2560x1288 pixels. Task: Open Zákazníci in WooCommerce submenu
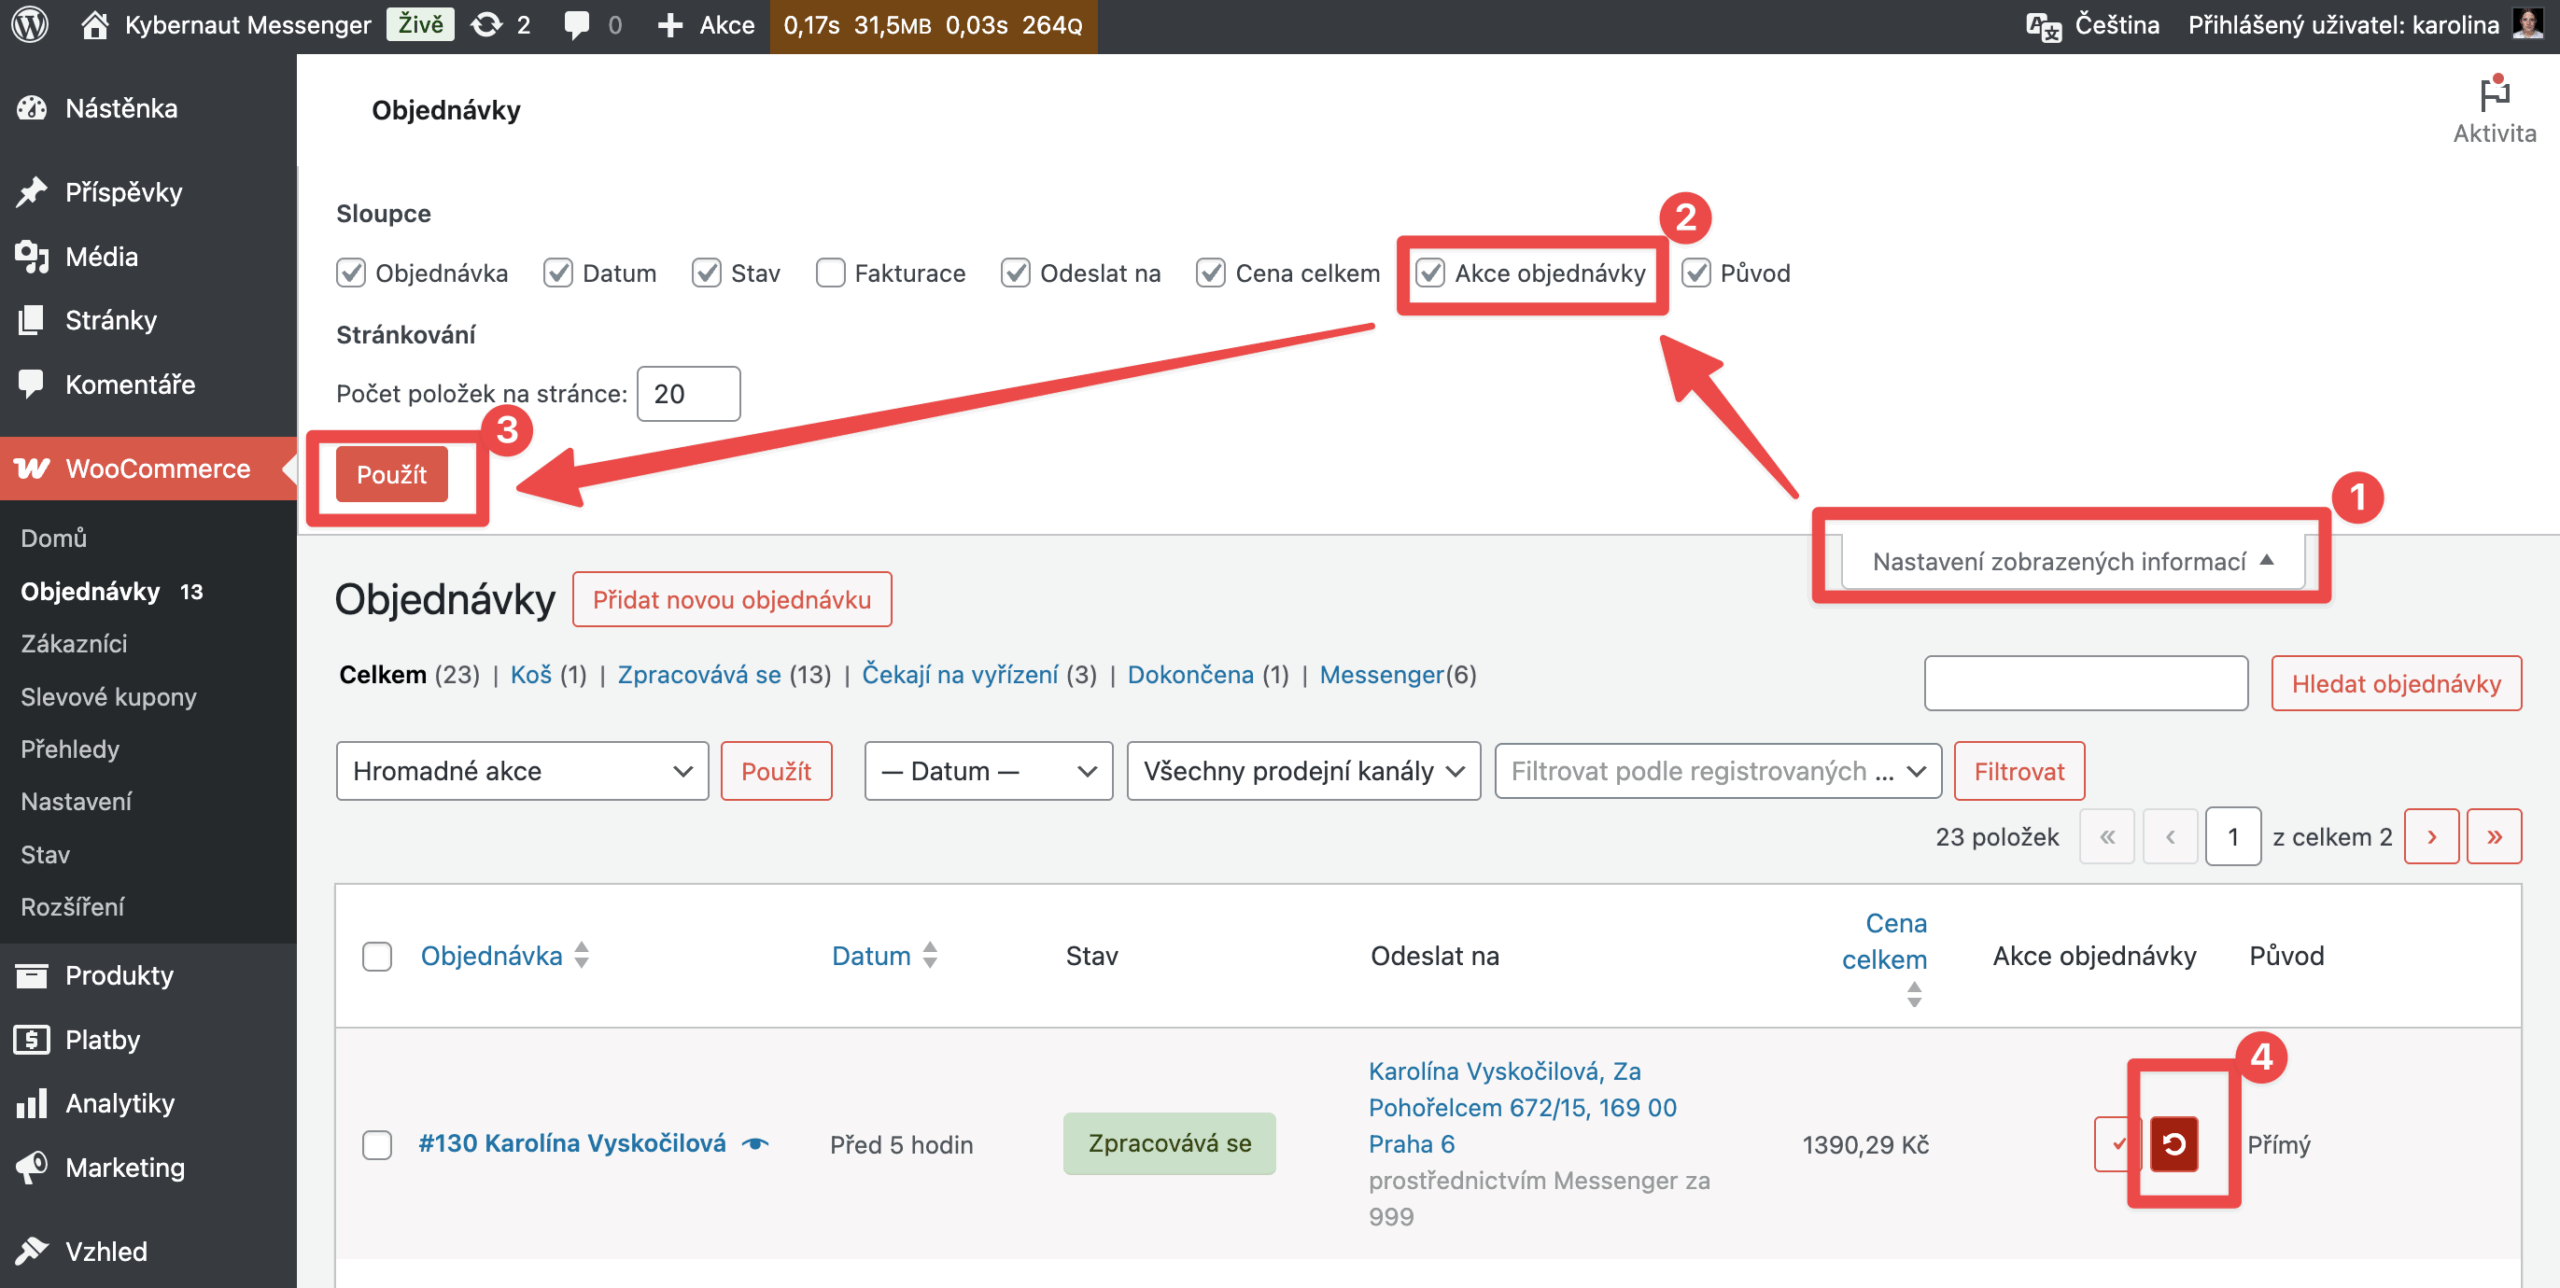click(74, 644)
